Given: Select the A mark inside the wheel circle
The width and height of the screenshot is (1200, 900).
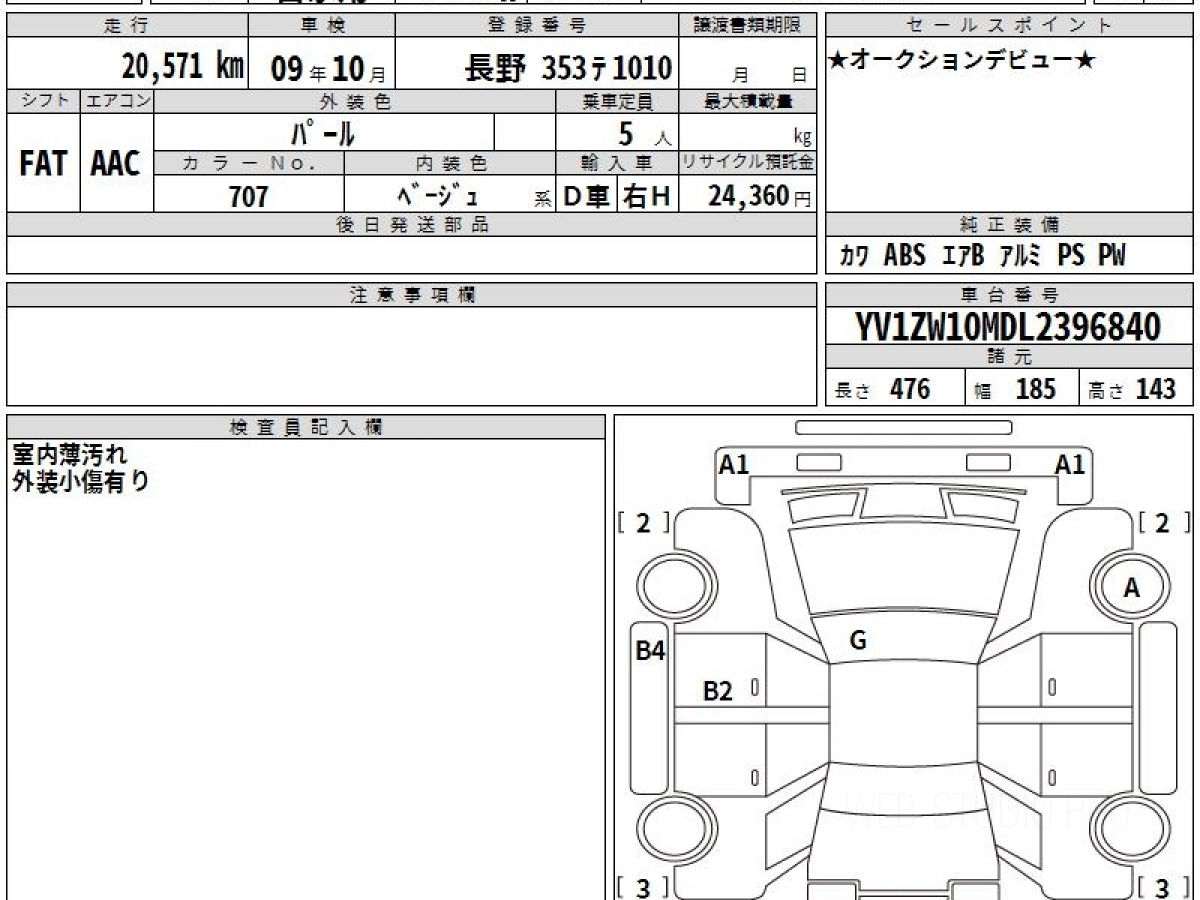Looking at the screenshot, I should click(x=1131, y=589).
